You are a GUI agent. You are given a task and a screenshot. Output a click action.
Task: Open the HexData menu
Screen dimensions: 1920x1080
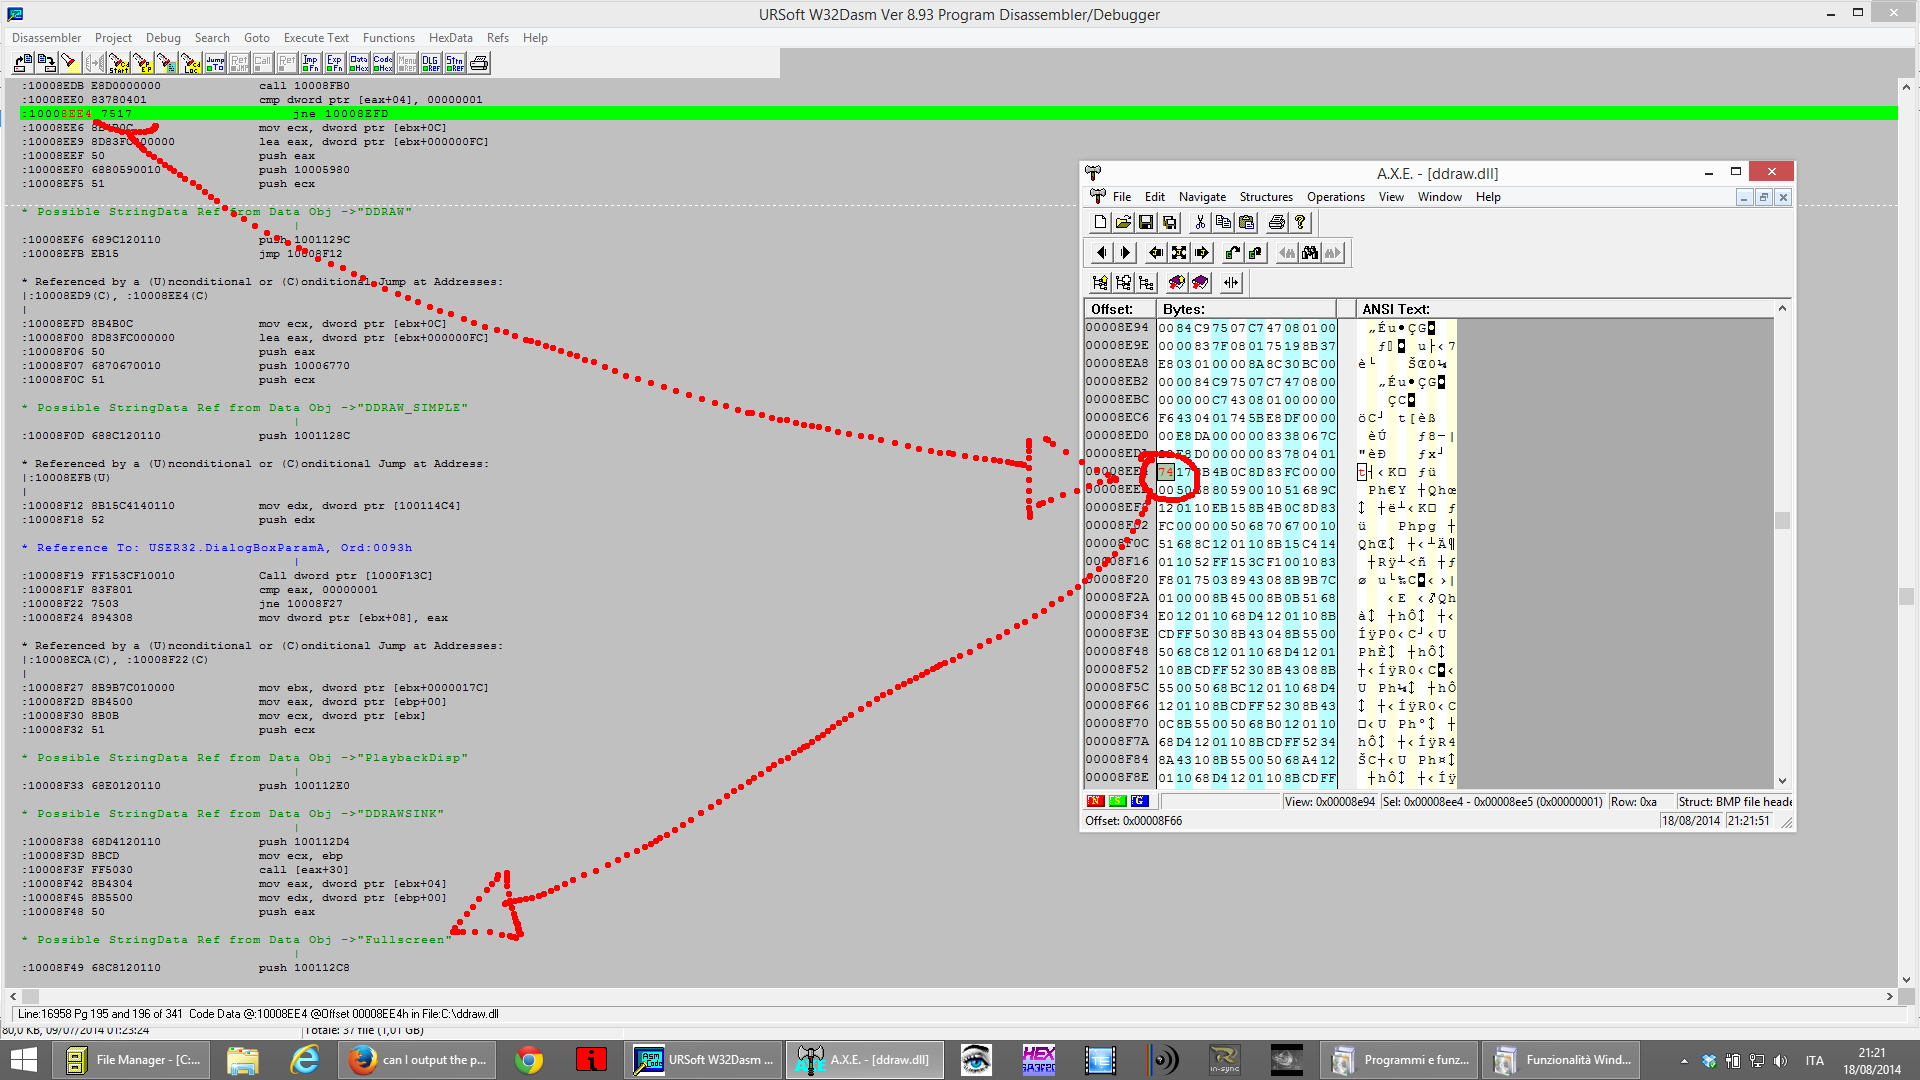[450, 38]
